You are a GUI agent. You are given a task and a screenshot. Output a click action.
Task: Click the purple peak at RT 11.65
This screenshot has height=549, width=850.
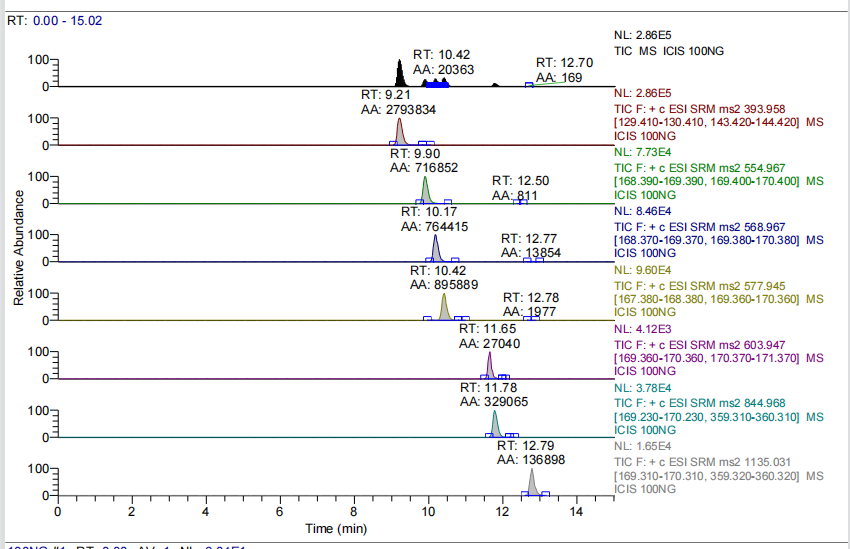(490, 366)
